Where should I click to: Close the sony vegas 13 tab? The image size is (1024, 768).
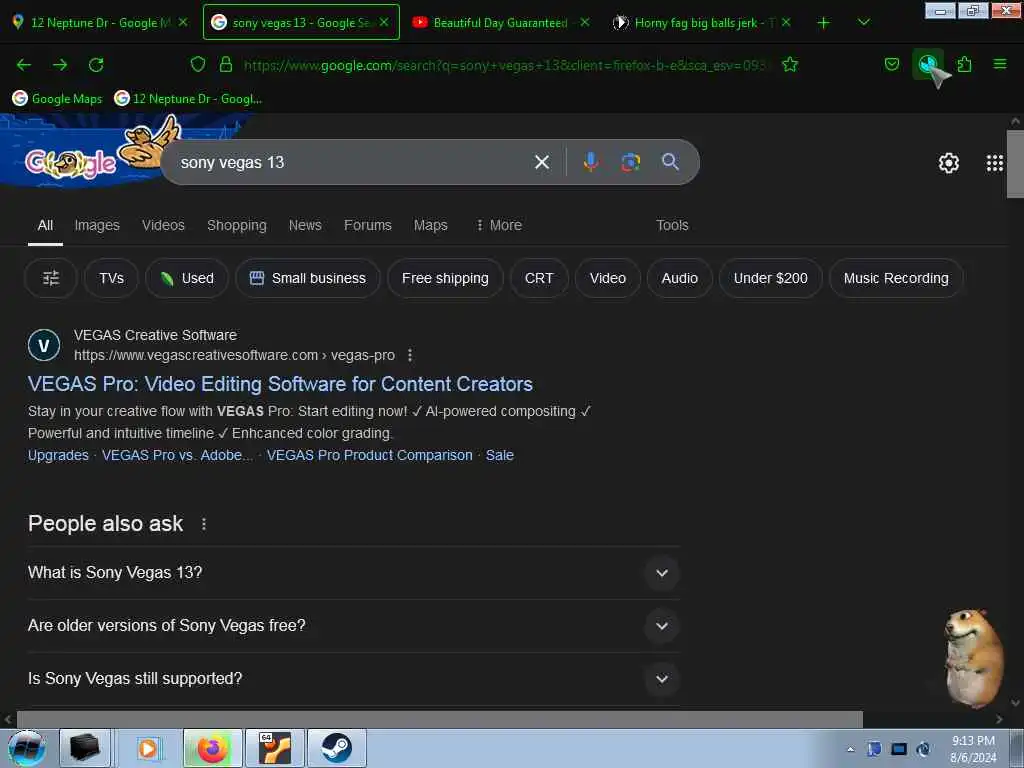tap(384, 22)
